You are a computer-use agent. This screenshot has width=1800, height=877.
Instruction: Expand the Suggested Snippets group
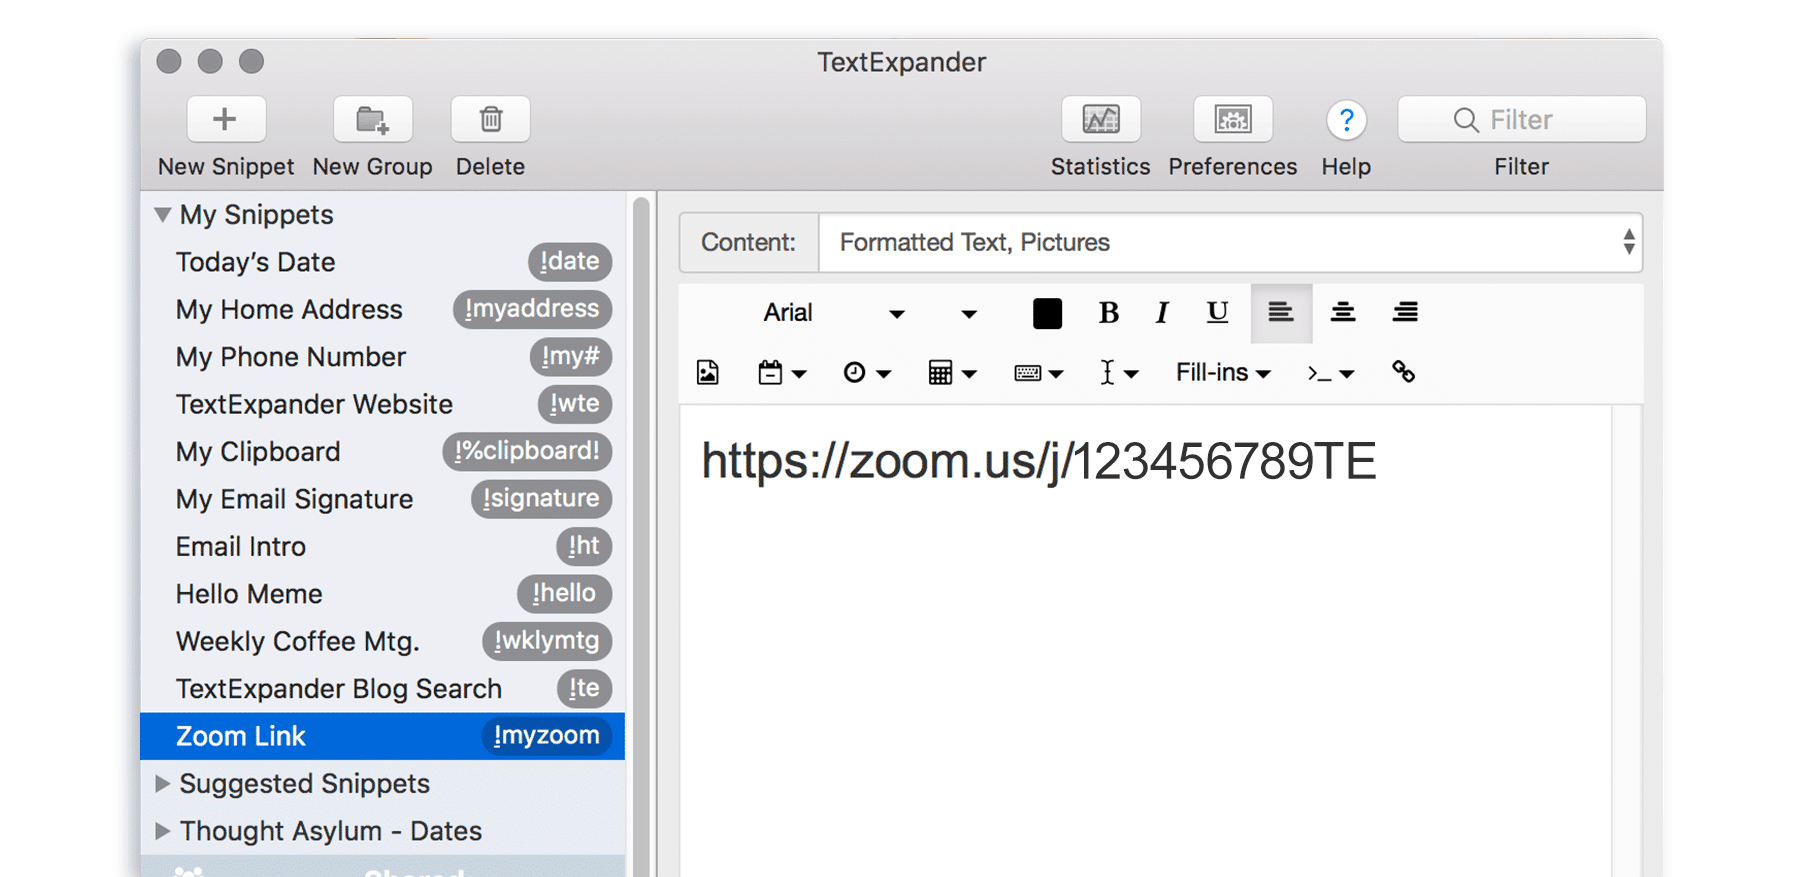point(162,784)
